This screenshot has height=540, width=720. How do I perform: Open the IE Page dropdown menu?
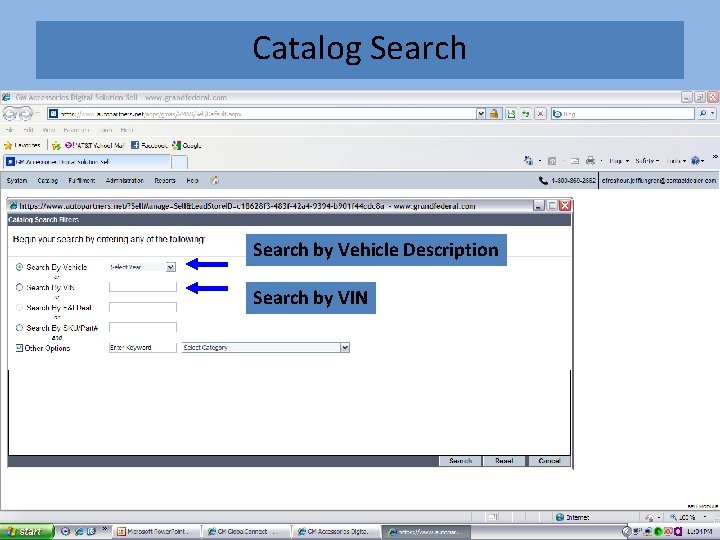pos(619,161)
